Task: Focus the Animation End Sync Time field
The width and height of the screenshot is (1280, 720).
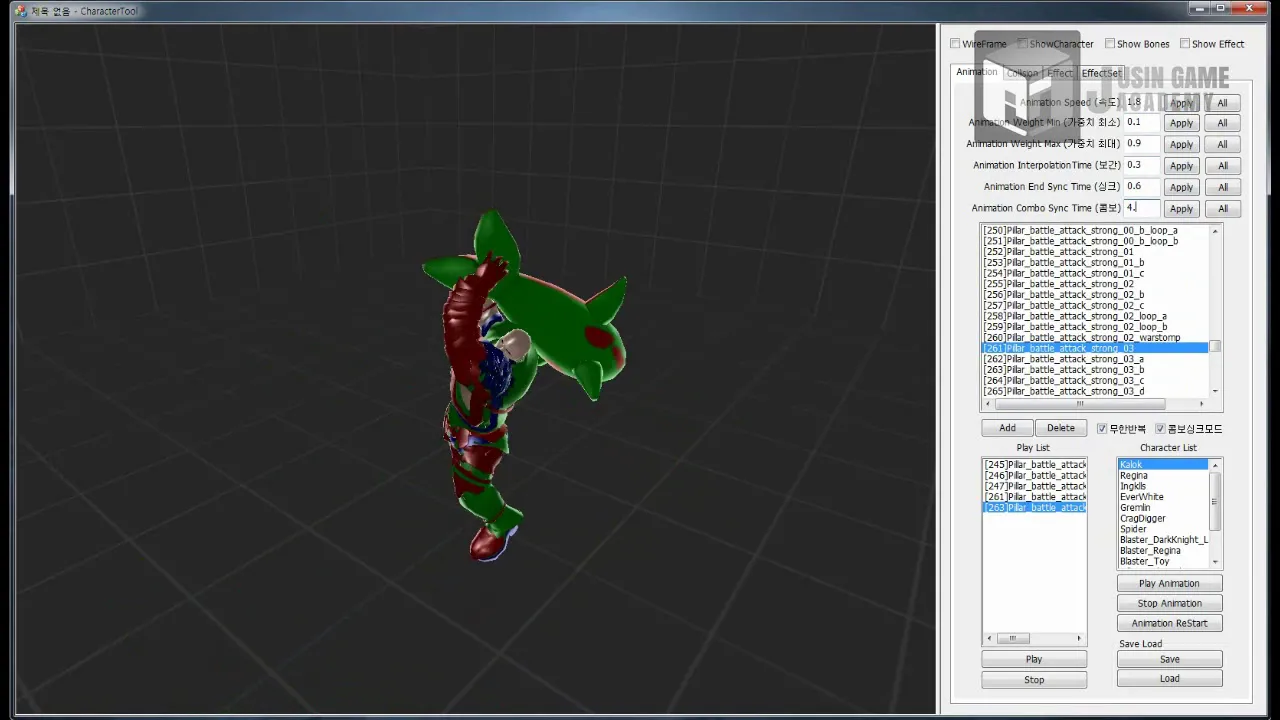Action: point(1142,186)
